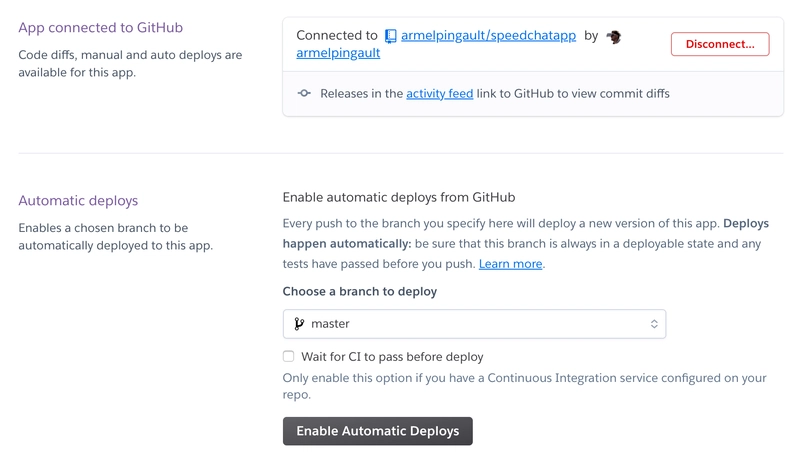800x462 pixels.
Task: Open the armelpingault profile link
Action: coord(338,53)
